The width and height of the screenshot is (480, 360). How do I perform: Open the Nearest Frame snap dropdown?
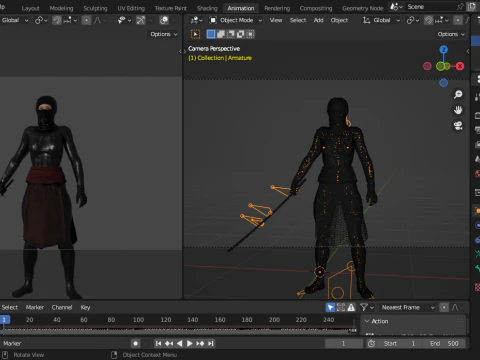[408, 307]
